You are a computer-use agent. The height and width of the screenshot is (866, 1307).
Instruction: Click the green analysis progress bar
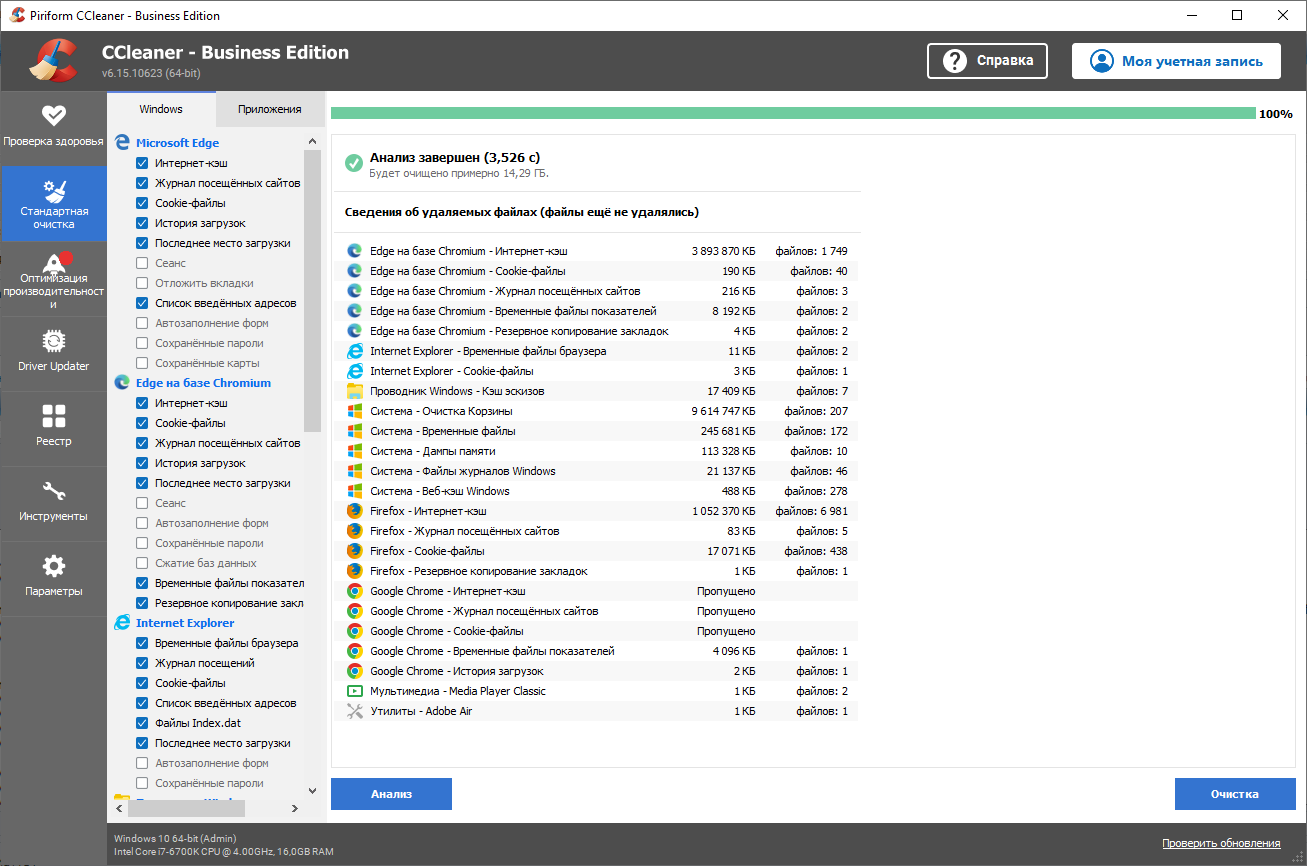click(792, 114)
